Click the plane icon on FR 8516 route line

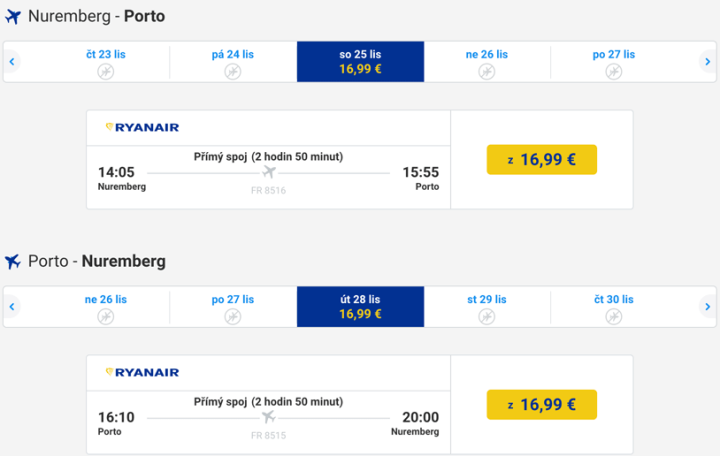[268, 172]
